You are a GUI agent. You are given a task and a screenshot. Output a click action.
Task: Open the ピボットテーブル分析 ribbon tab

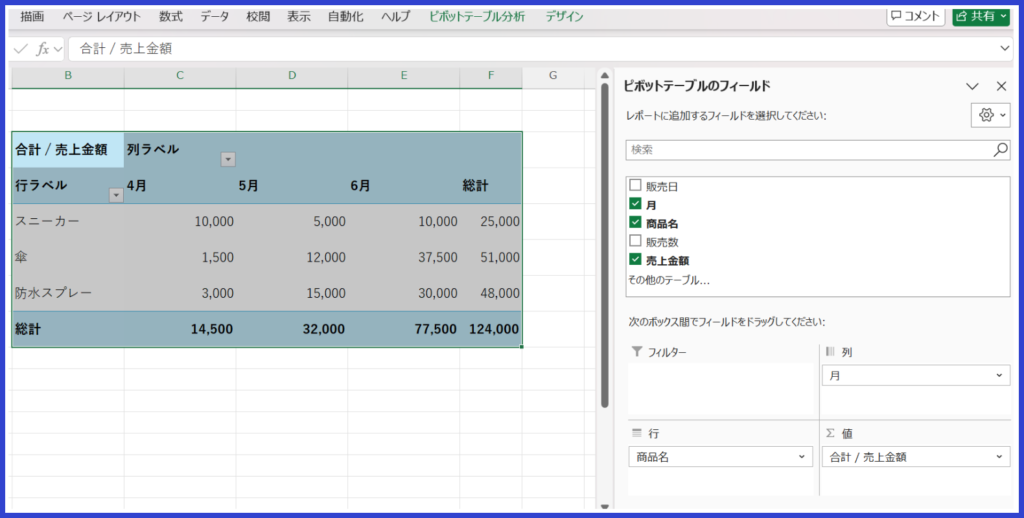(476, 17)
